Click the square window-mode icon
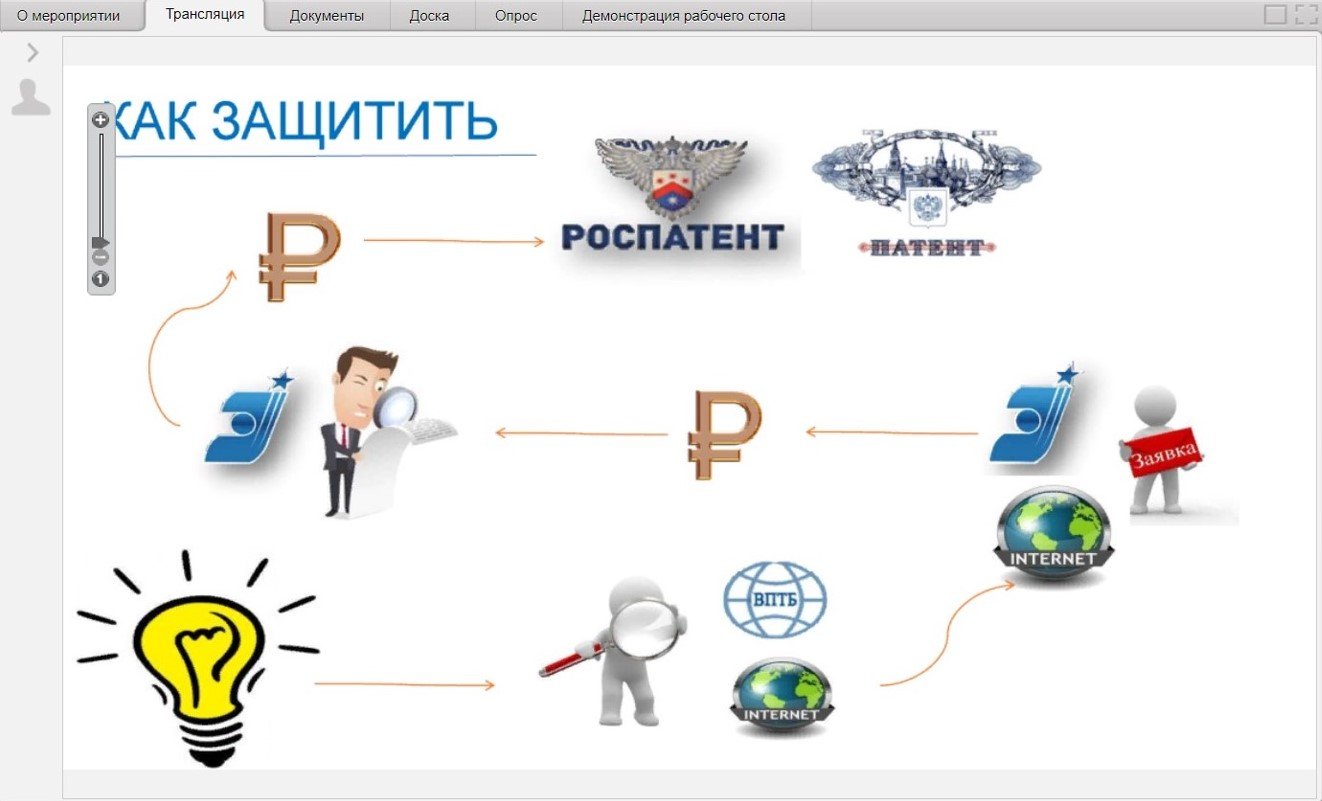 pos(1276,14)
